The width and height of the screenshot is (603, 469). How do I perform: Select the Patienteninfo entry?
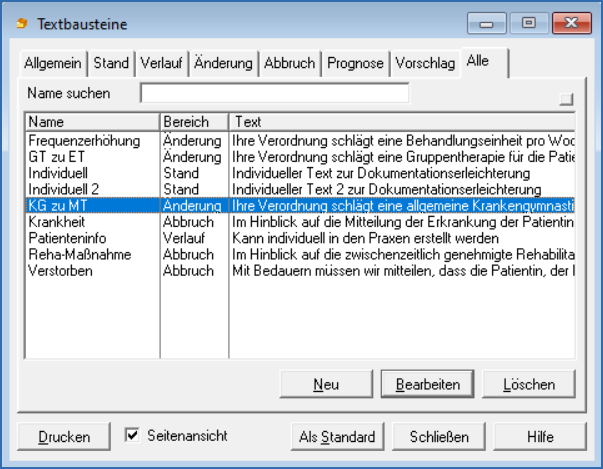click(x=300, y=238)
